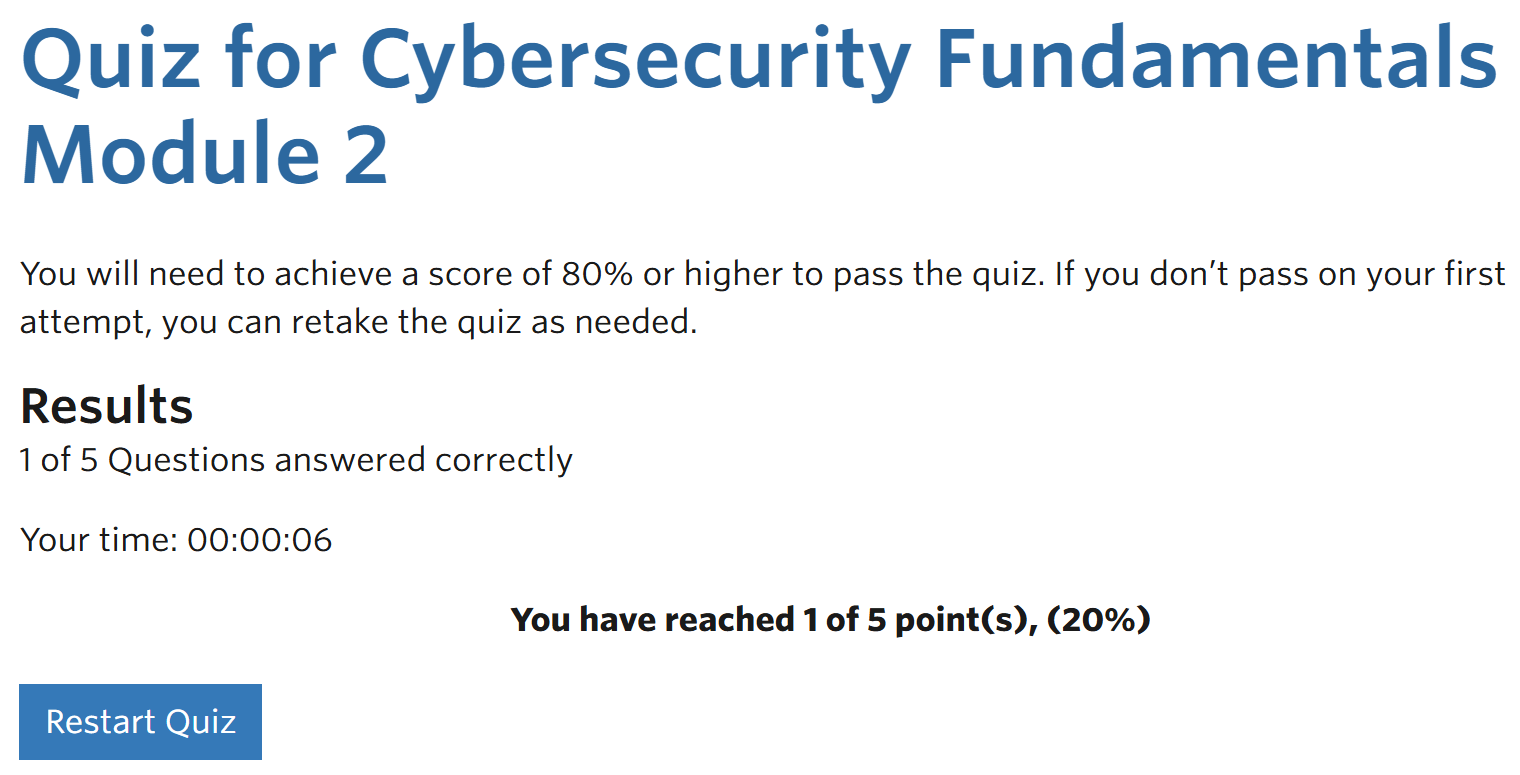Click "Module 2" in the page title

click(205, 155)
